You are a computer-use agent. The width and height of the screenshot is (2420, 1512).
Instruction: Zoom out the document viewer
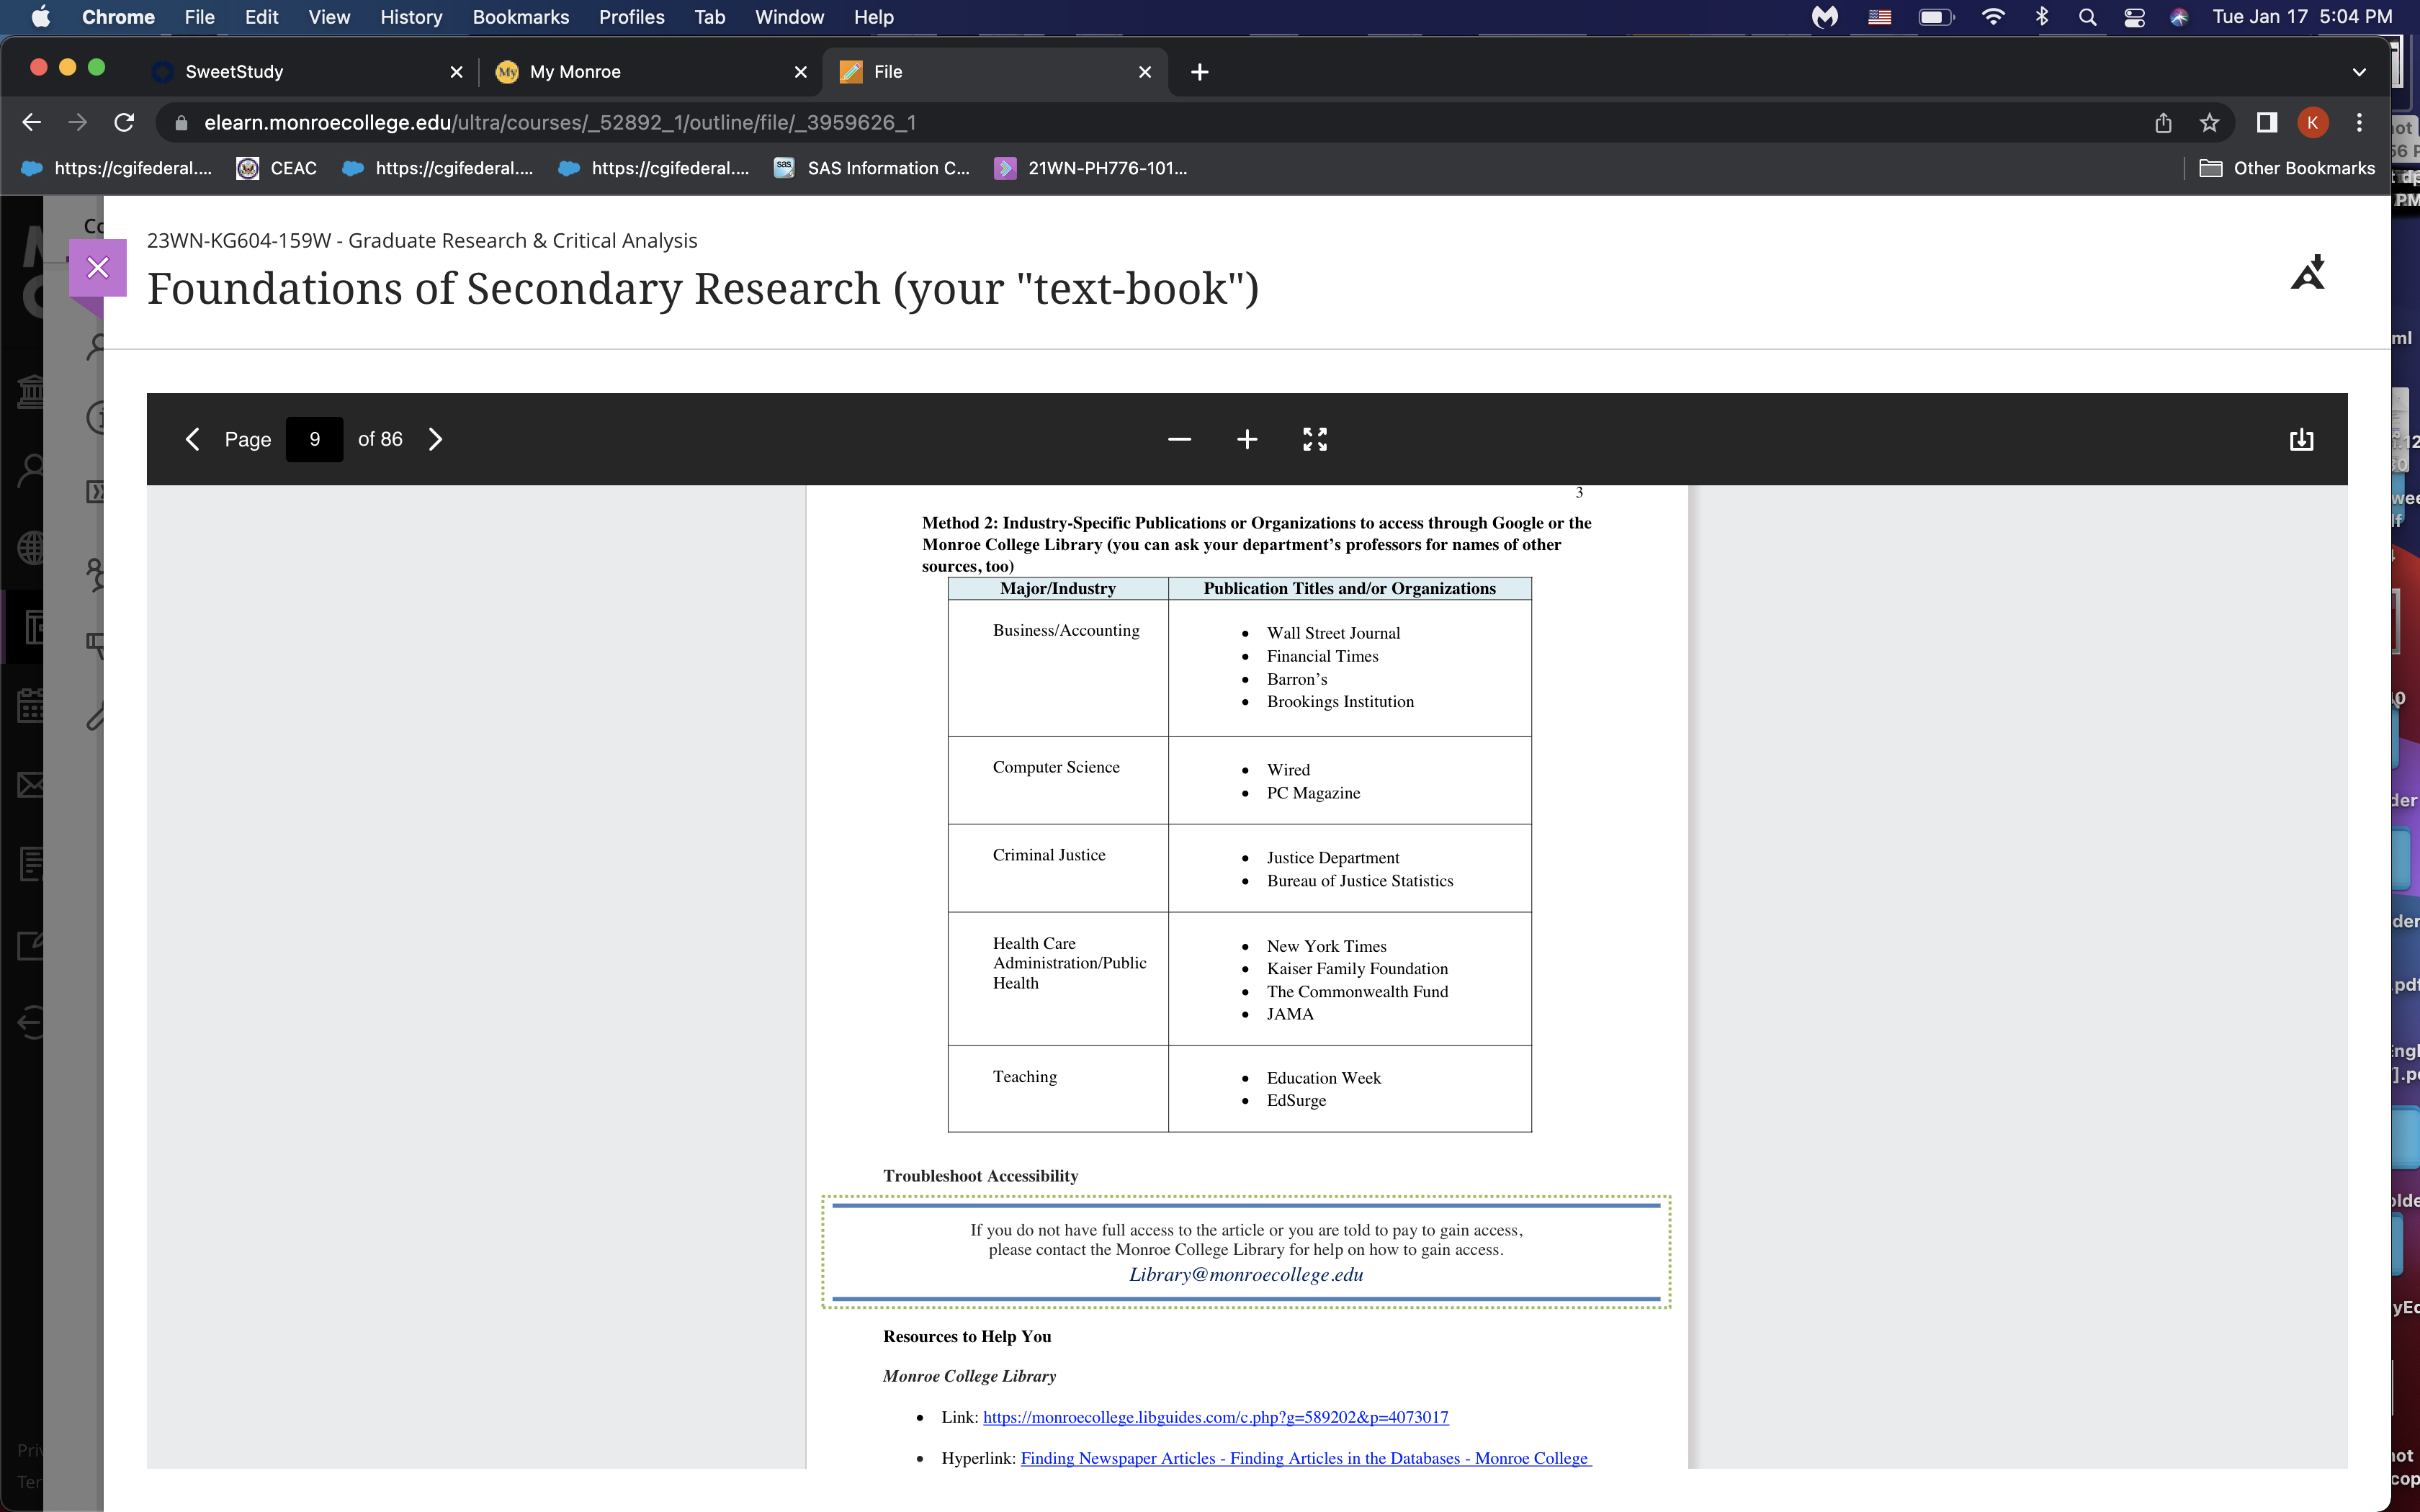(x=1179, y=439)
